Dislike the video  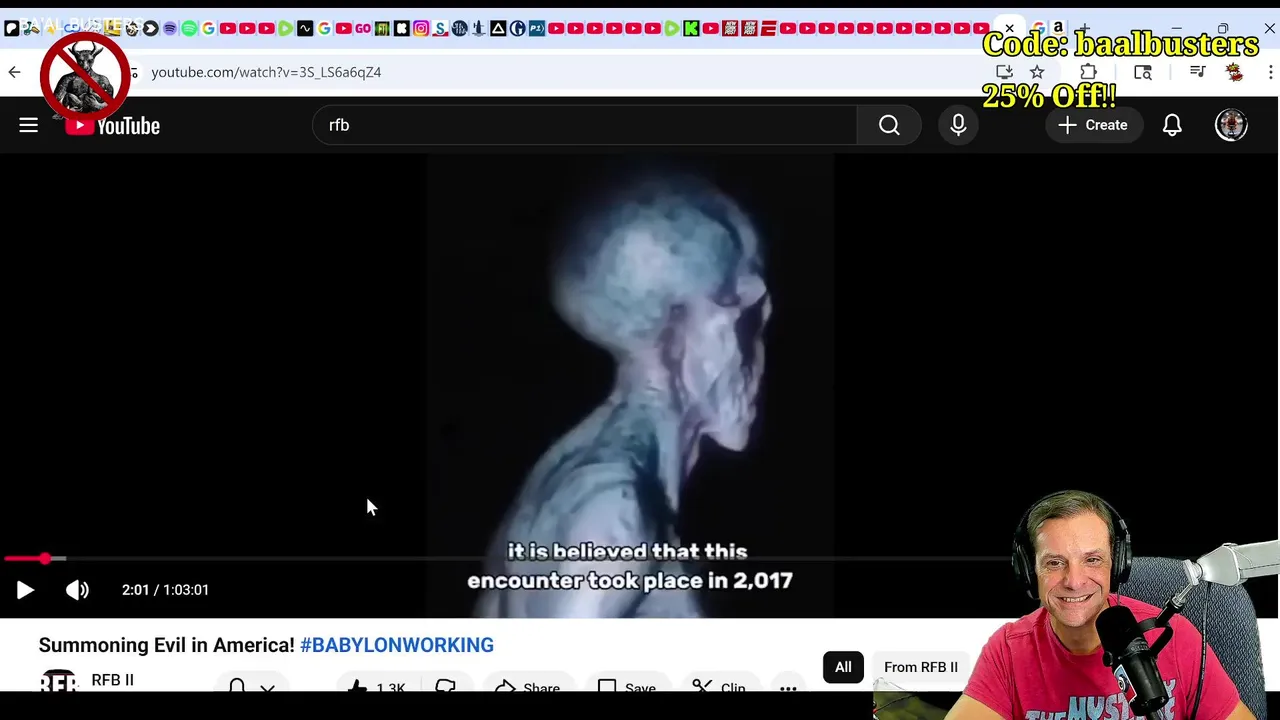click(x=445, y=687)
